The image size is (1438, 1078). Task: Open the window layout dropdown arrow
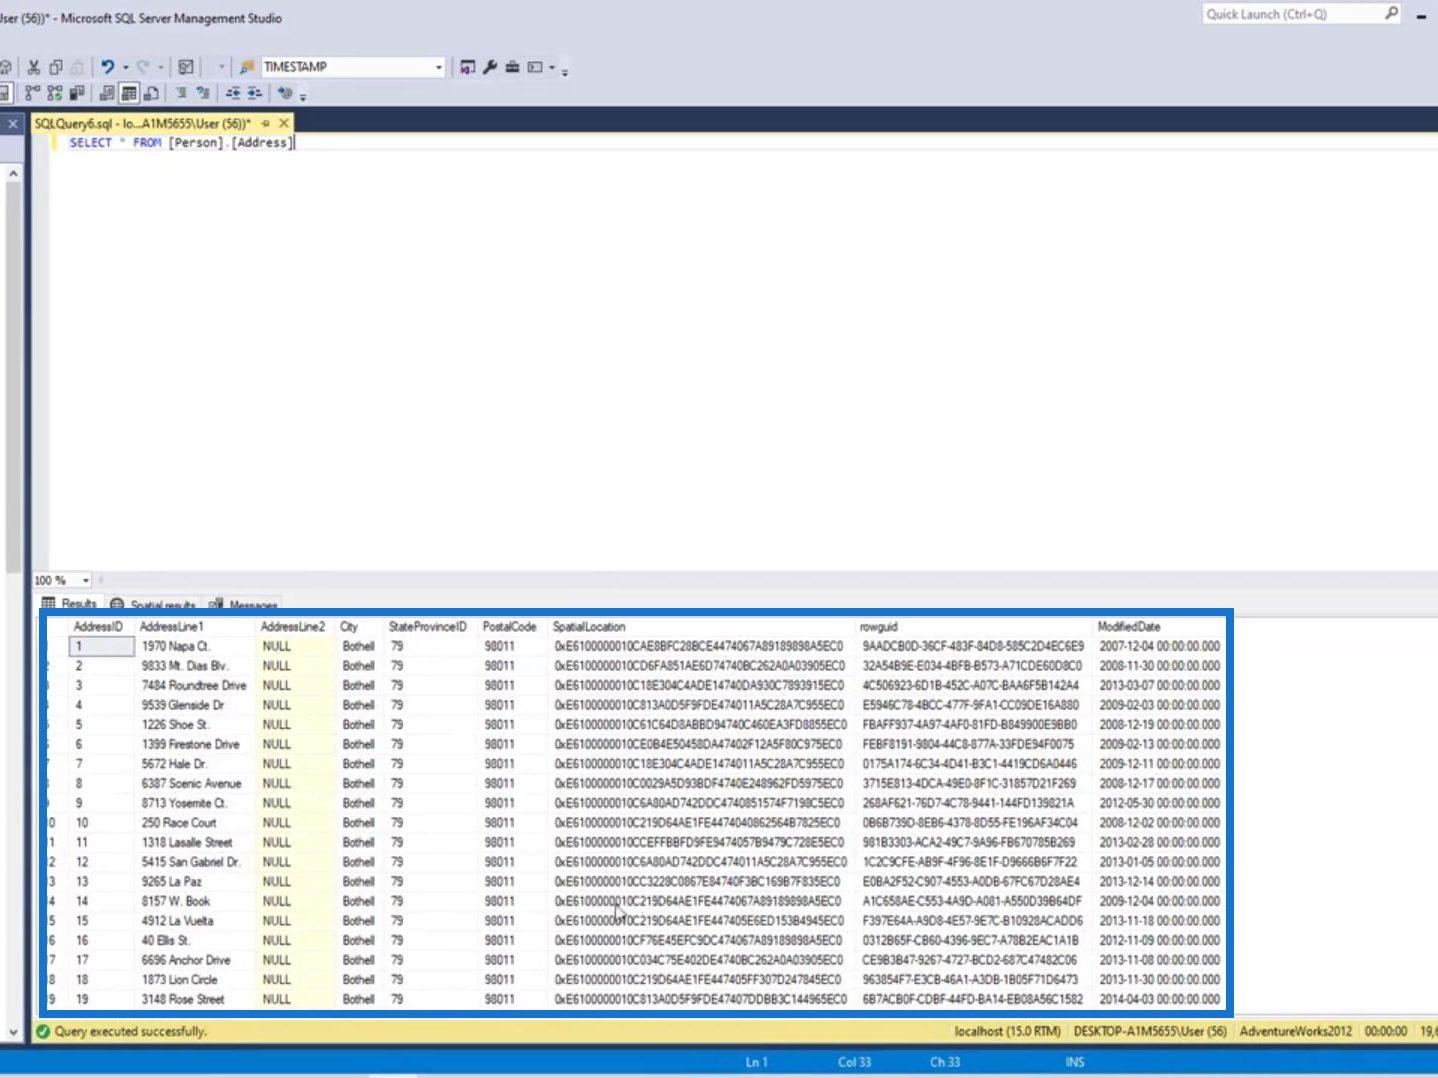(x=552, y=67)
